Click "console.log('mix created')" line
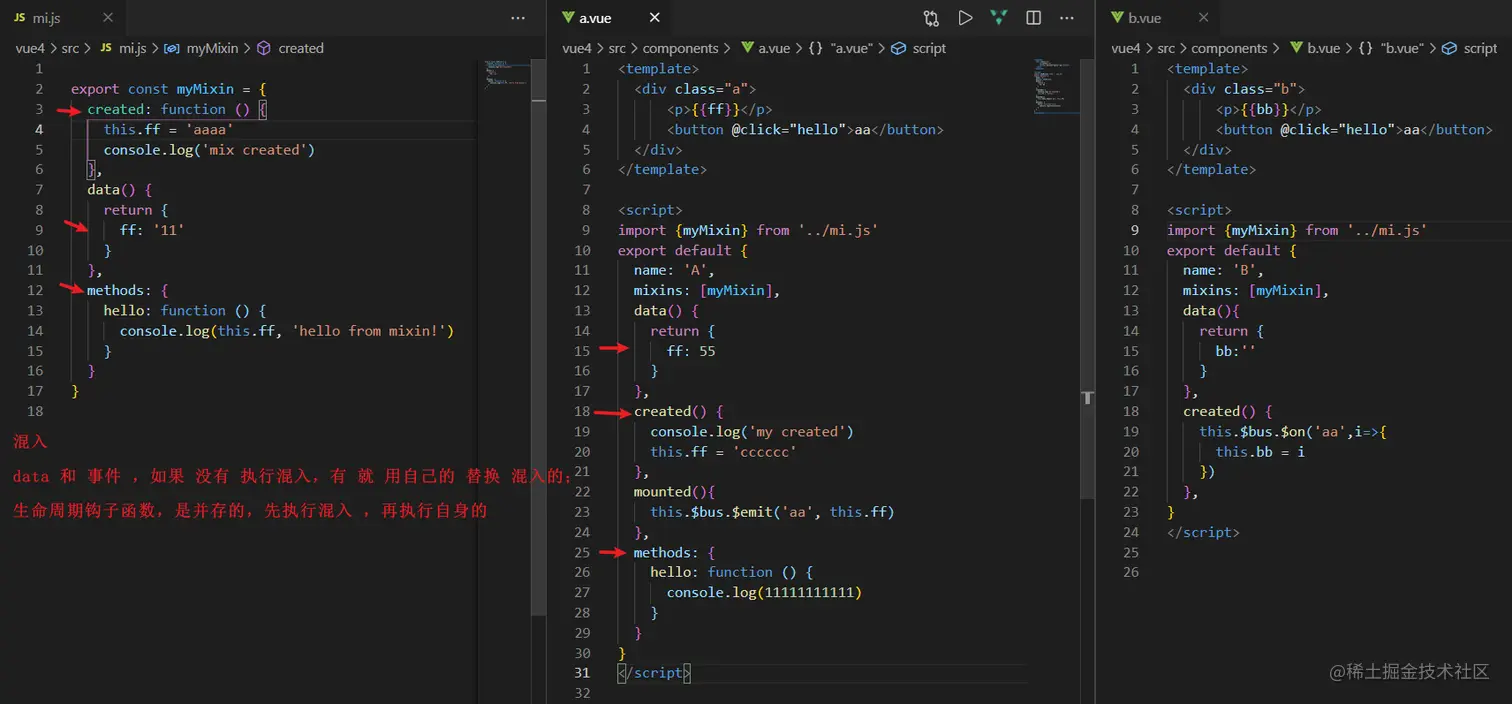The width and height of the screenshot is (1512, 704). coord(209,150)
